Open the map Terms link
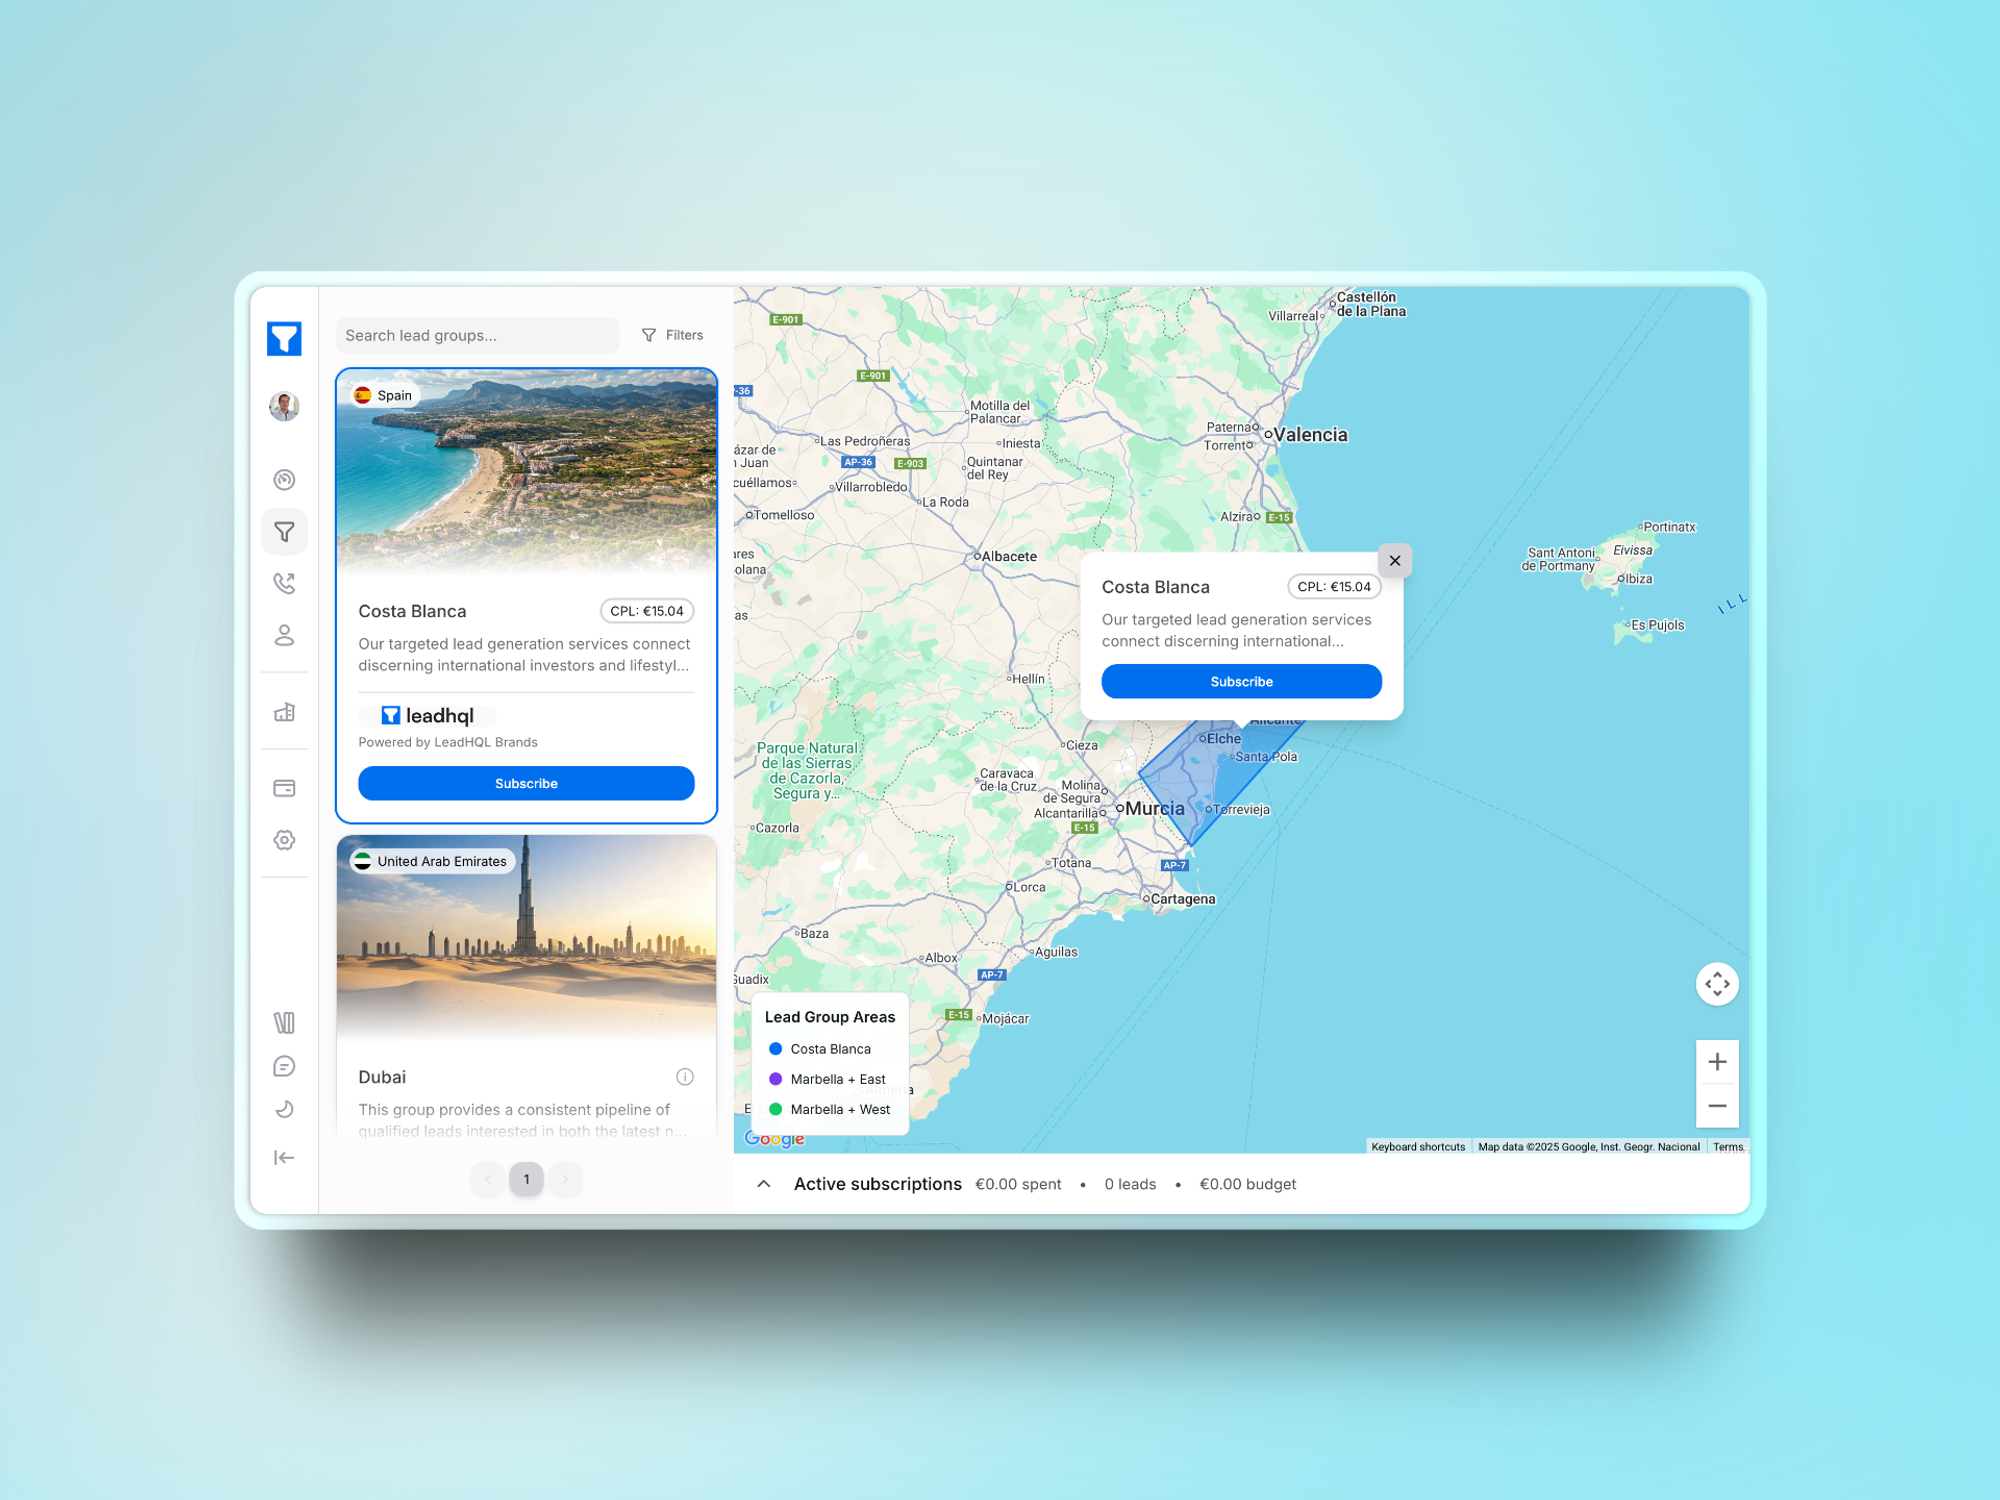The width and height of the screenshot is (2000, 1500). coord(1727,1147)
